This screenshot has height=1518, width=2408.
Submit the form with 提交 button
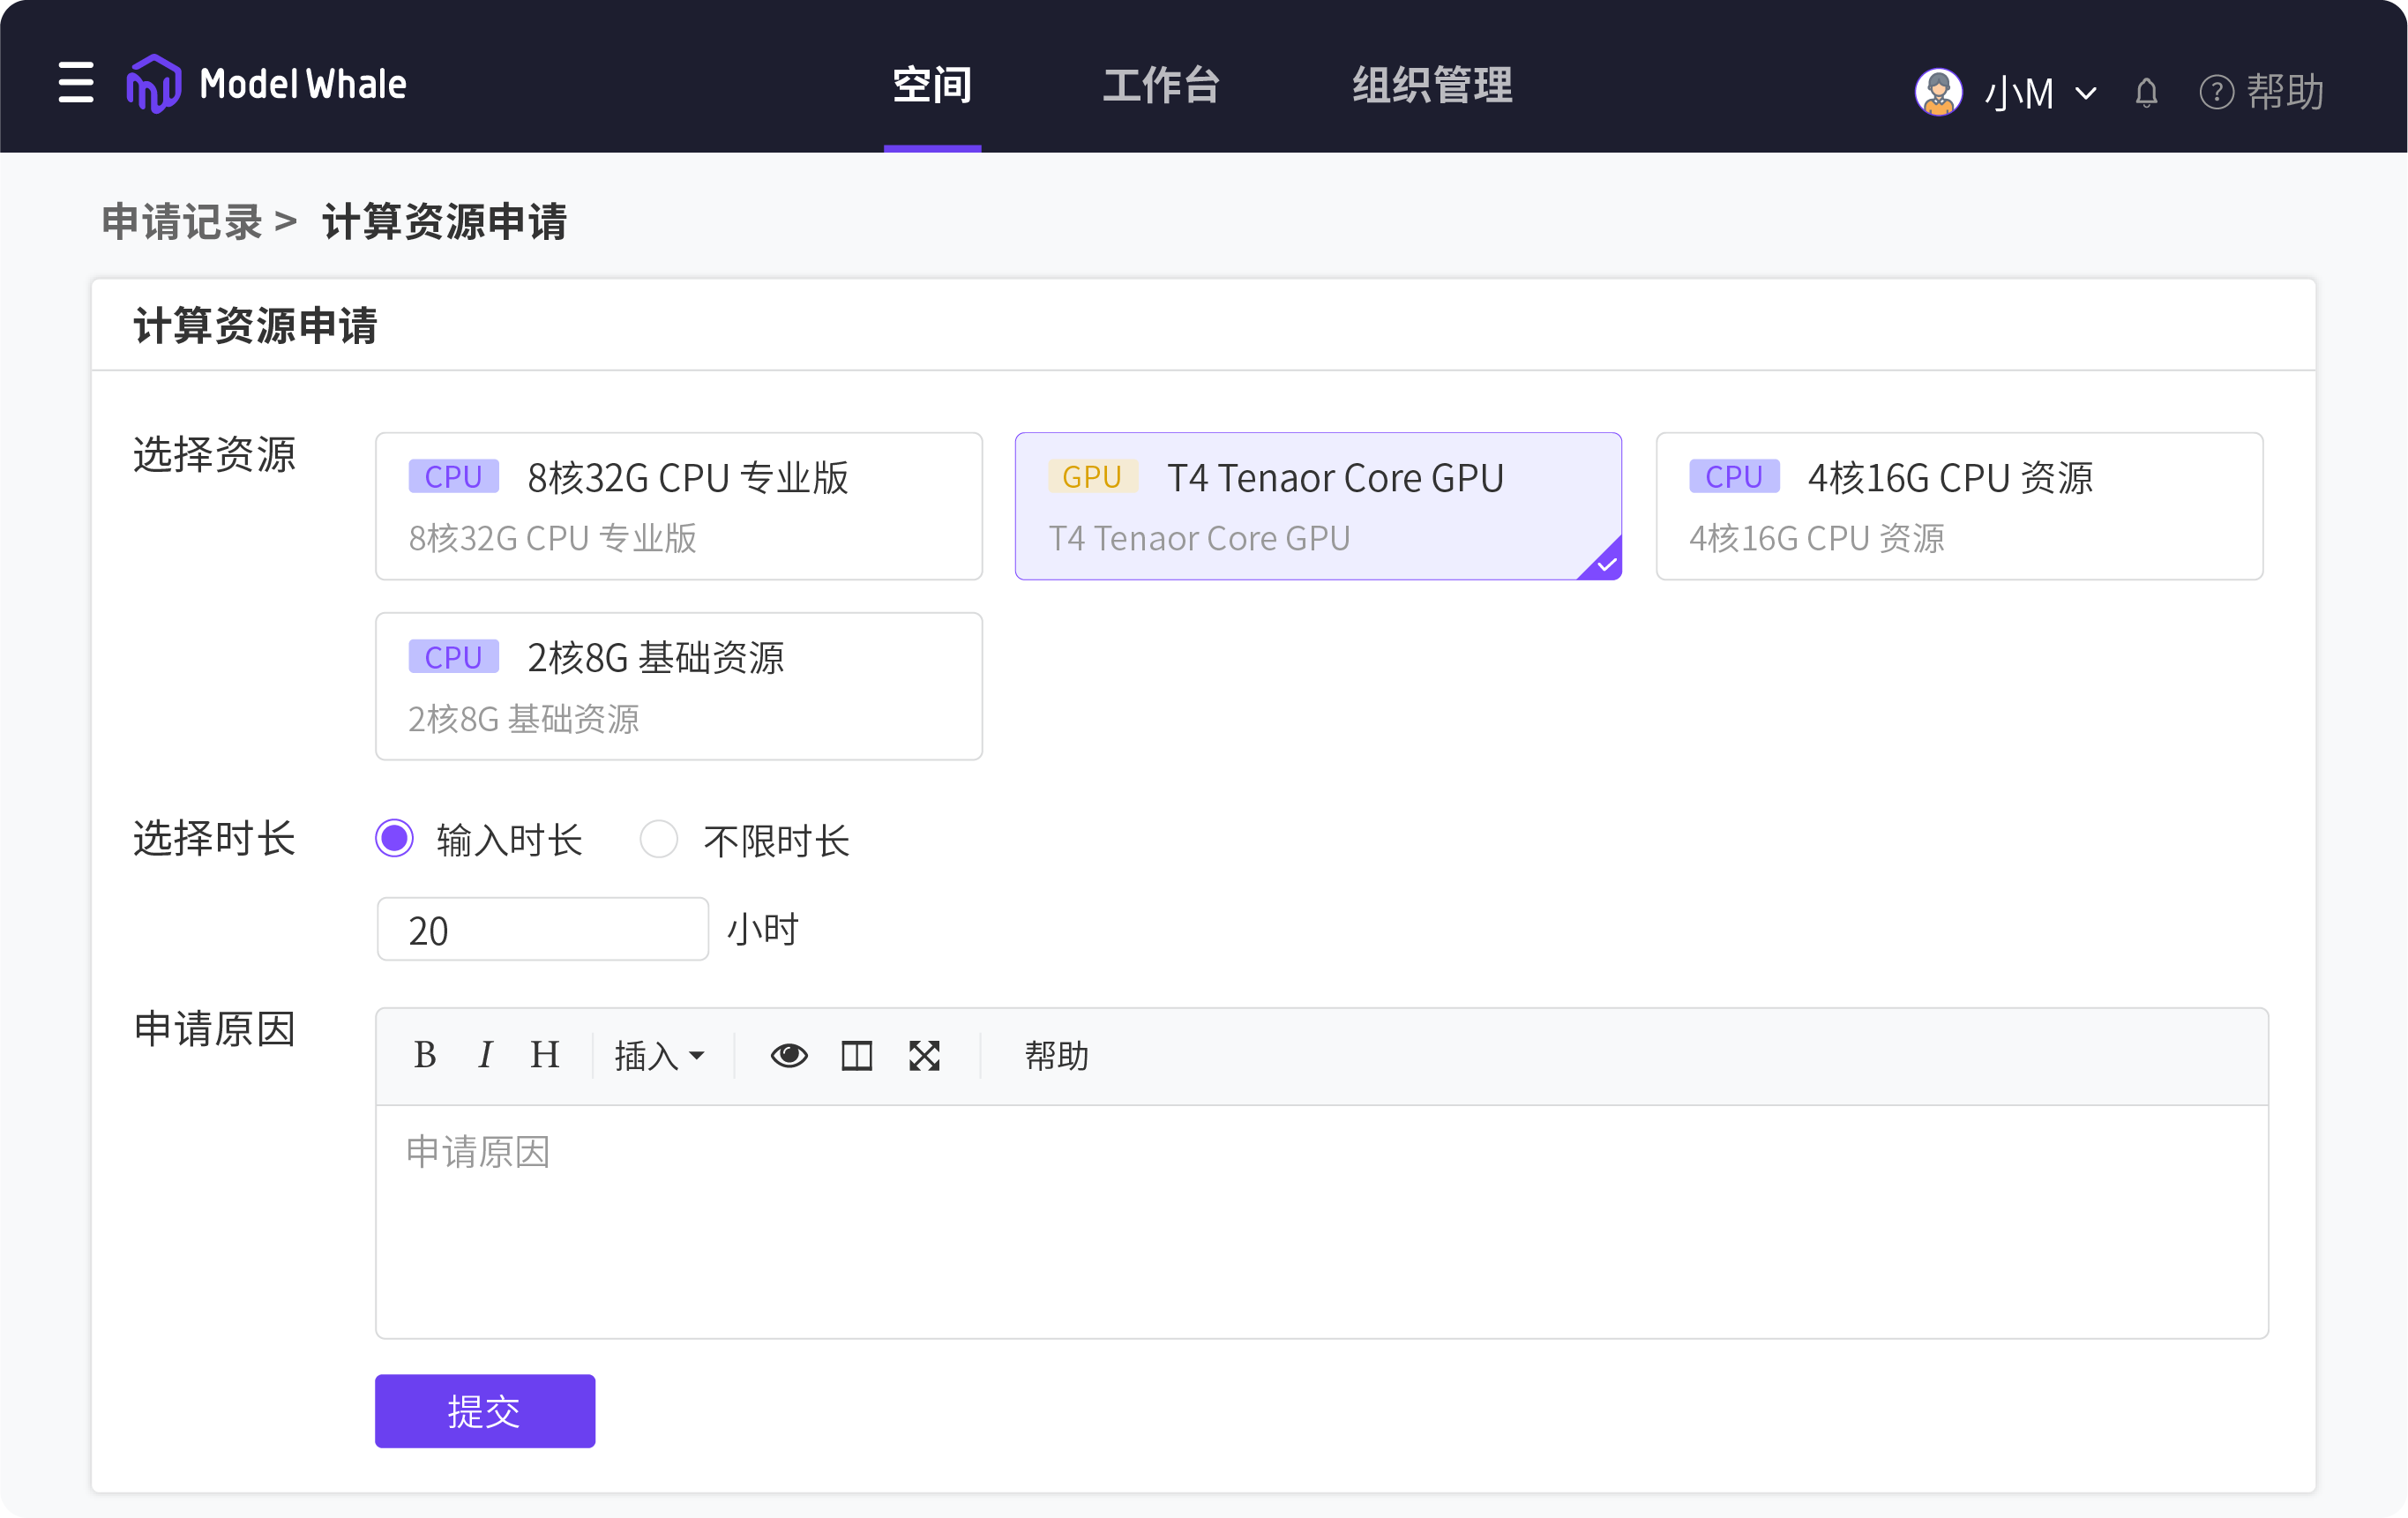(x=485, y=1411)
